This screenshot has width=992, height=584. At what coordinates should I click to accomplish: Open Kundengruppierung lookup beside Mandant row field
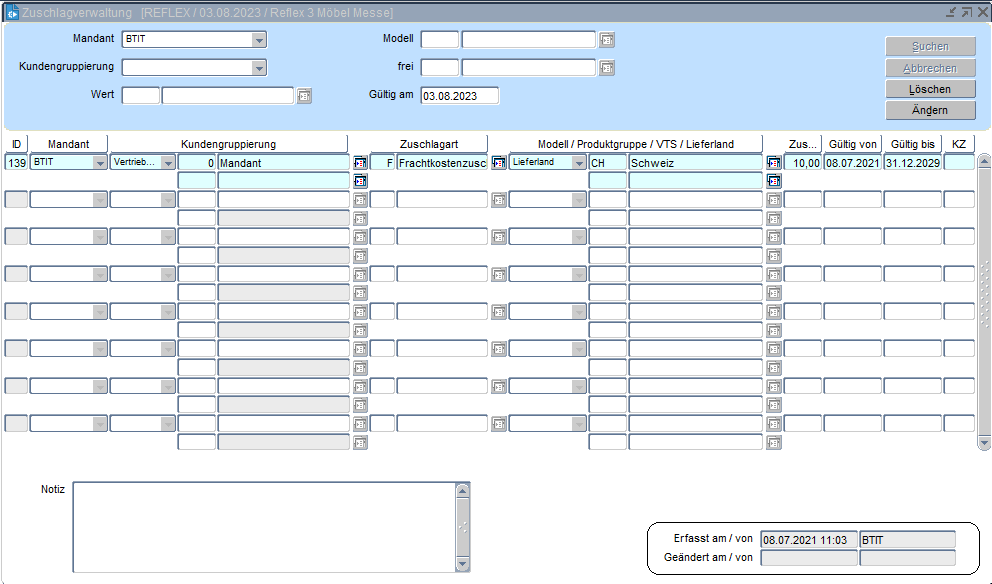[360, 162]
